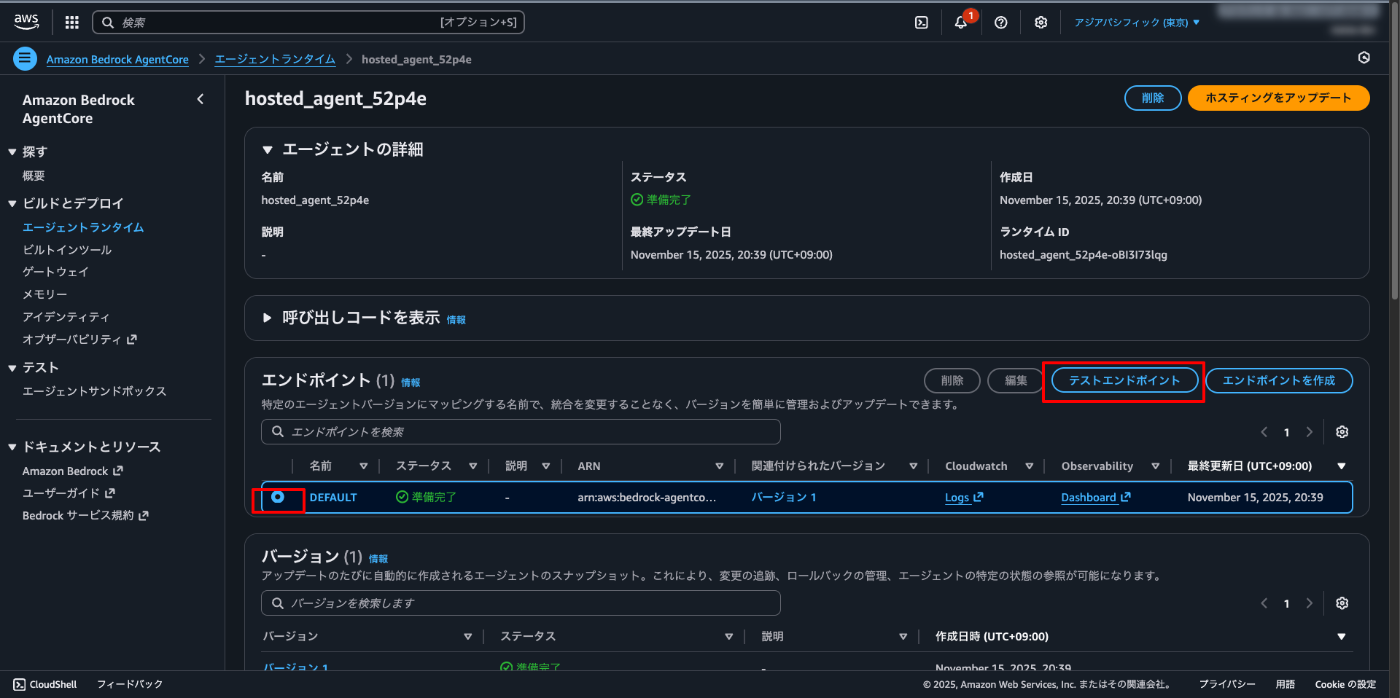
Task: Collapse the ドキュメントとリソース navigation group
Action: pyautogui.click(x=12, y=447)
